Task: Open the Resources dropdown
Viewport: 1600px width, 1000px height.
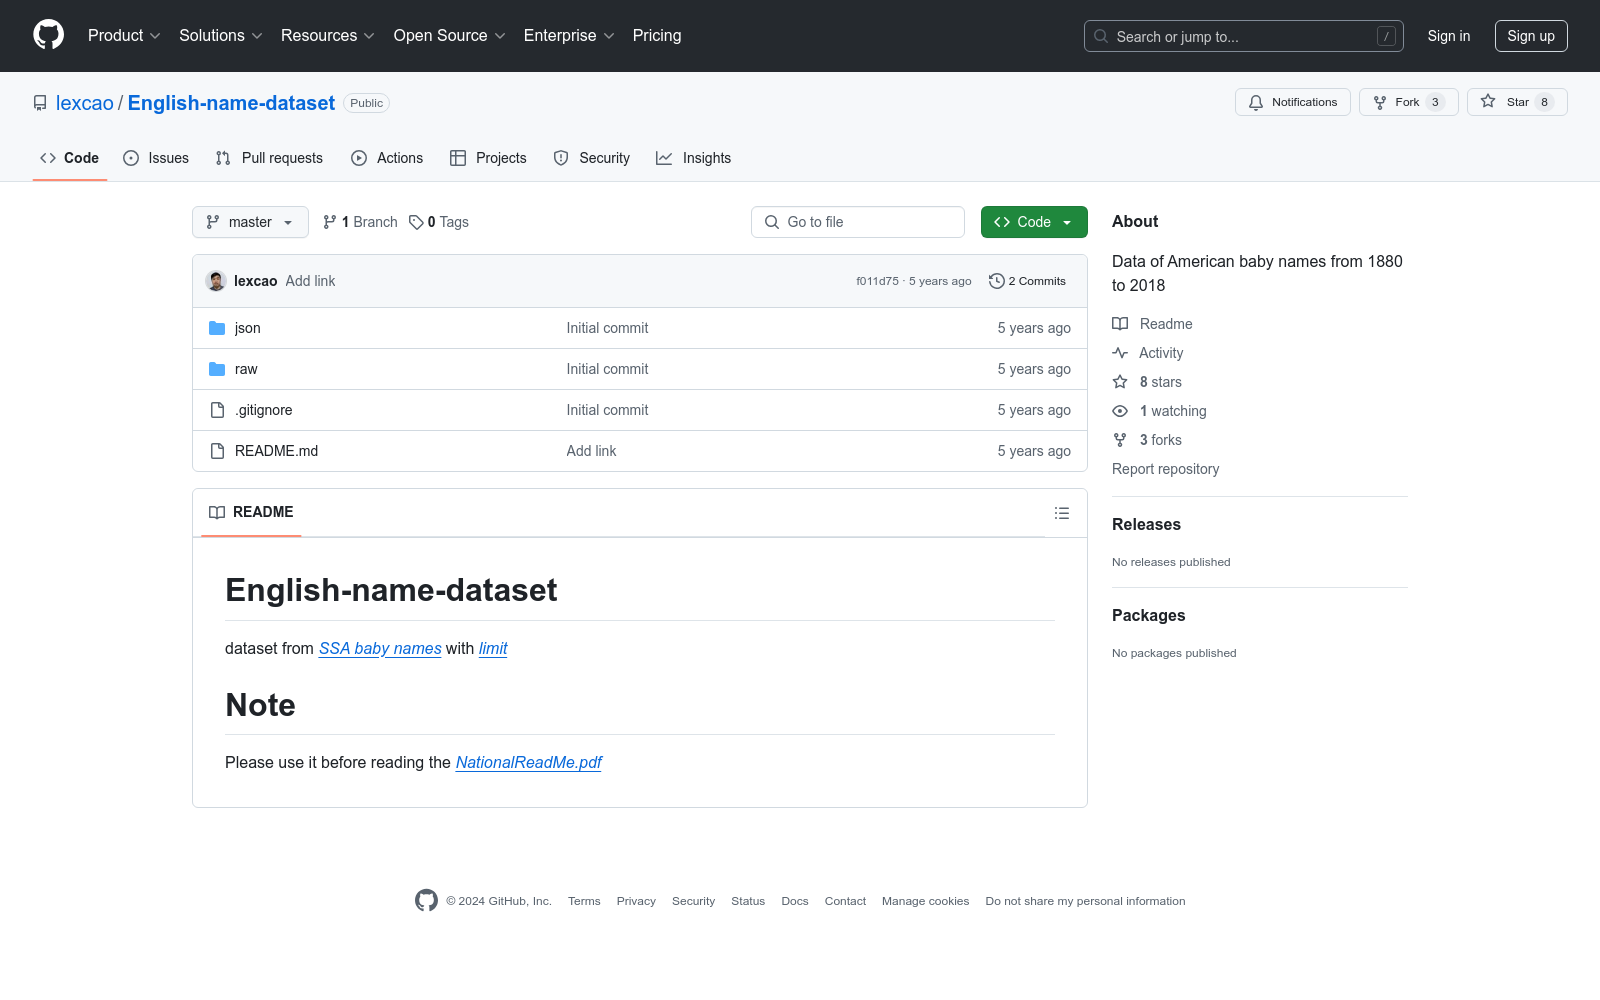Action: [x=328, y=35]
